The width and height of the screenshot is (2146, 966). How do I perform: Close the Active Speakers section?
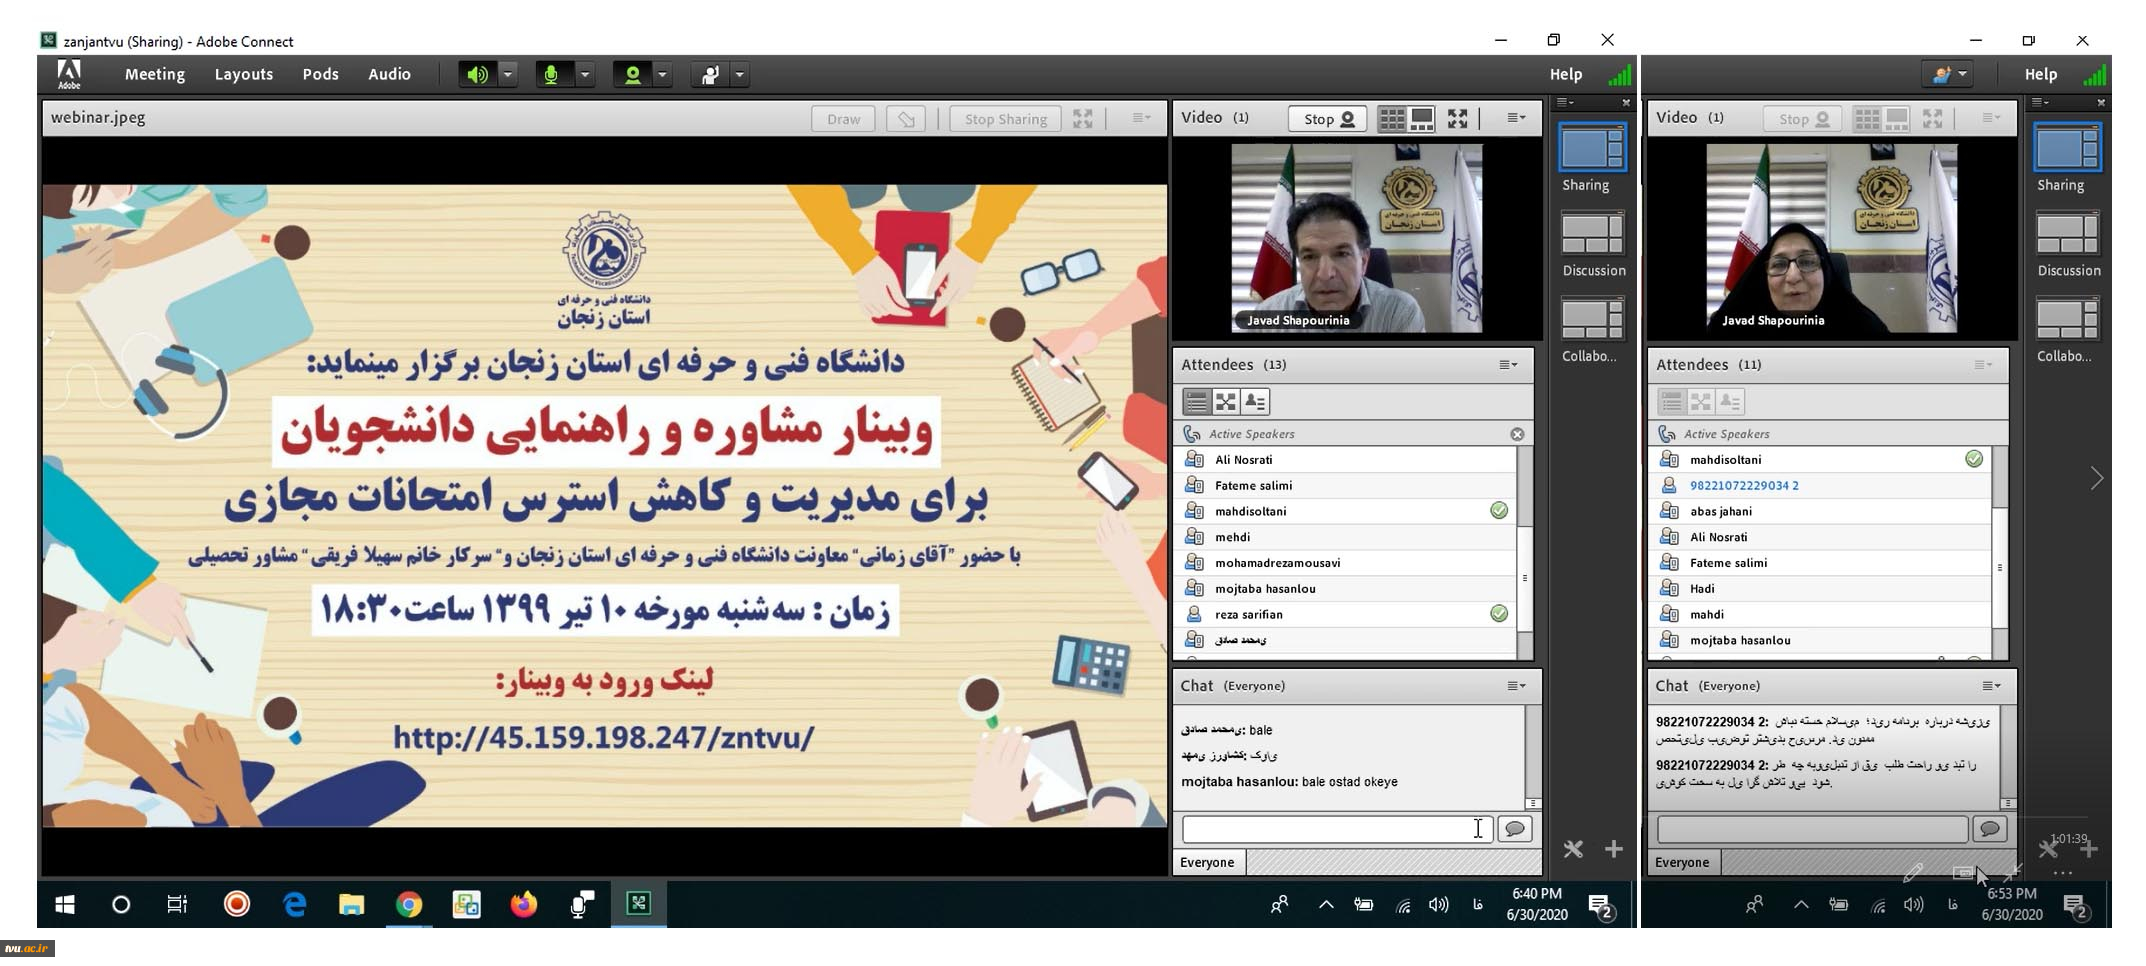[x=1517, y=434]
